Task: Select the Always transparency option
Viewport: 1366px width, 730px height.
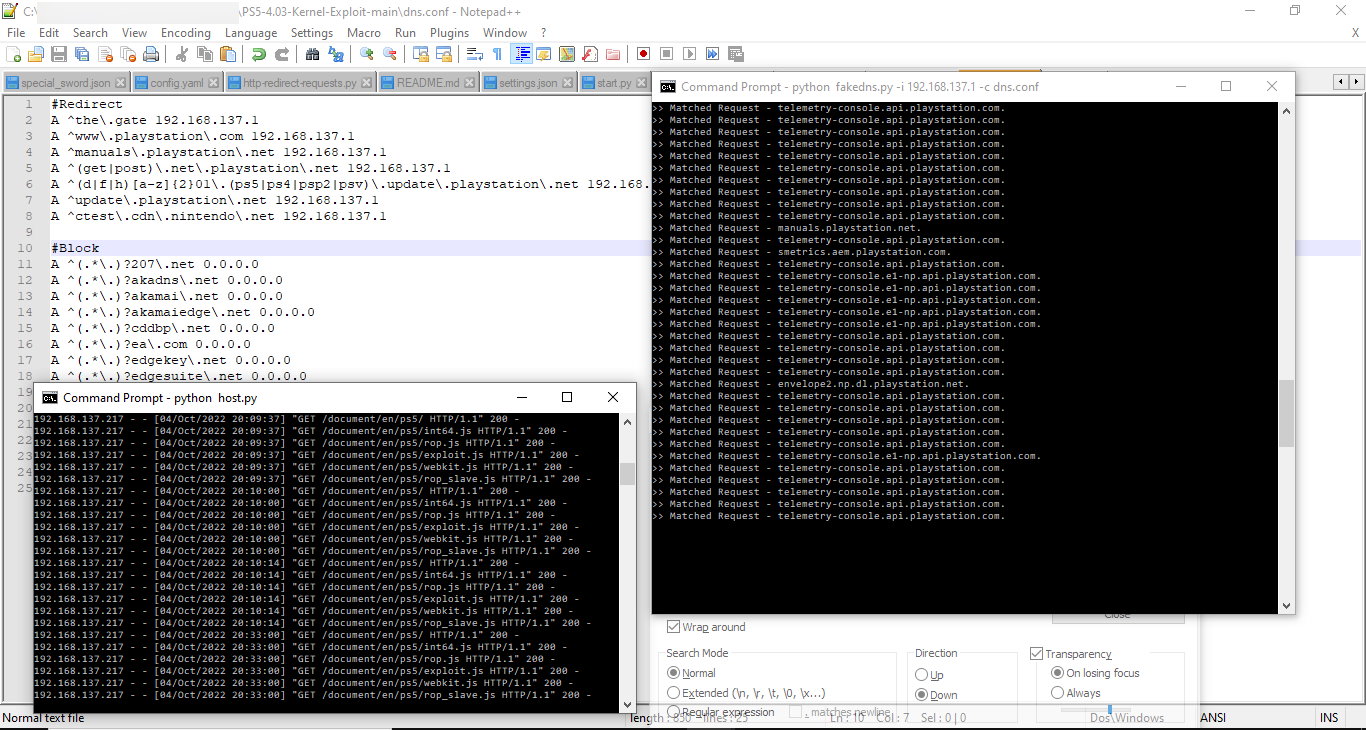Action: [x=1057, y=692]
